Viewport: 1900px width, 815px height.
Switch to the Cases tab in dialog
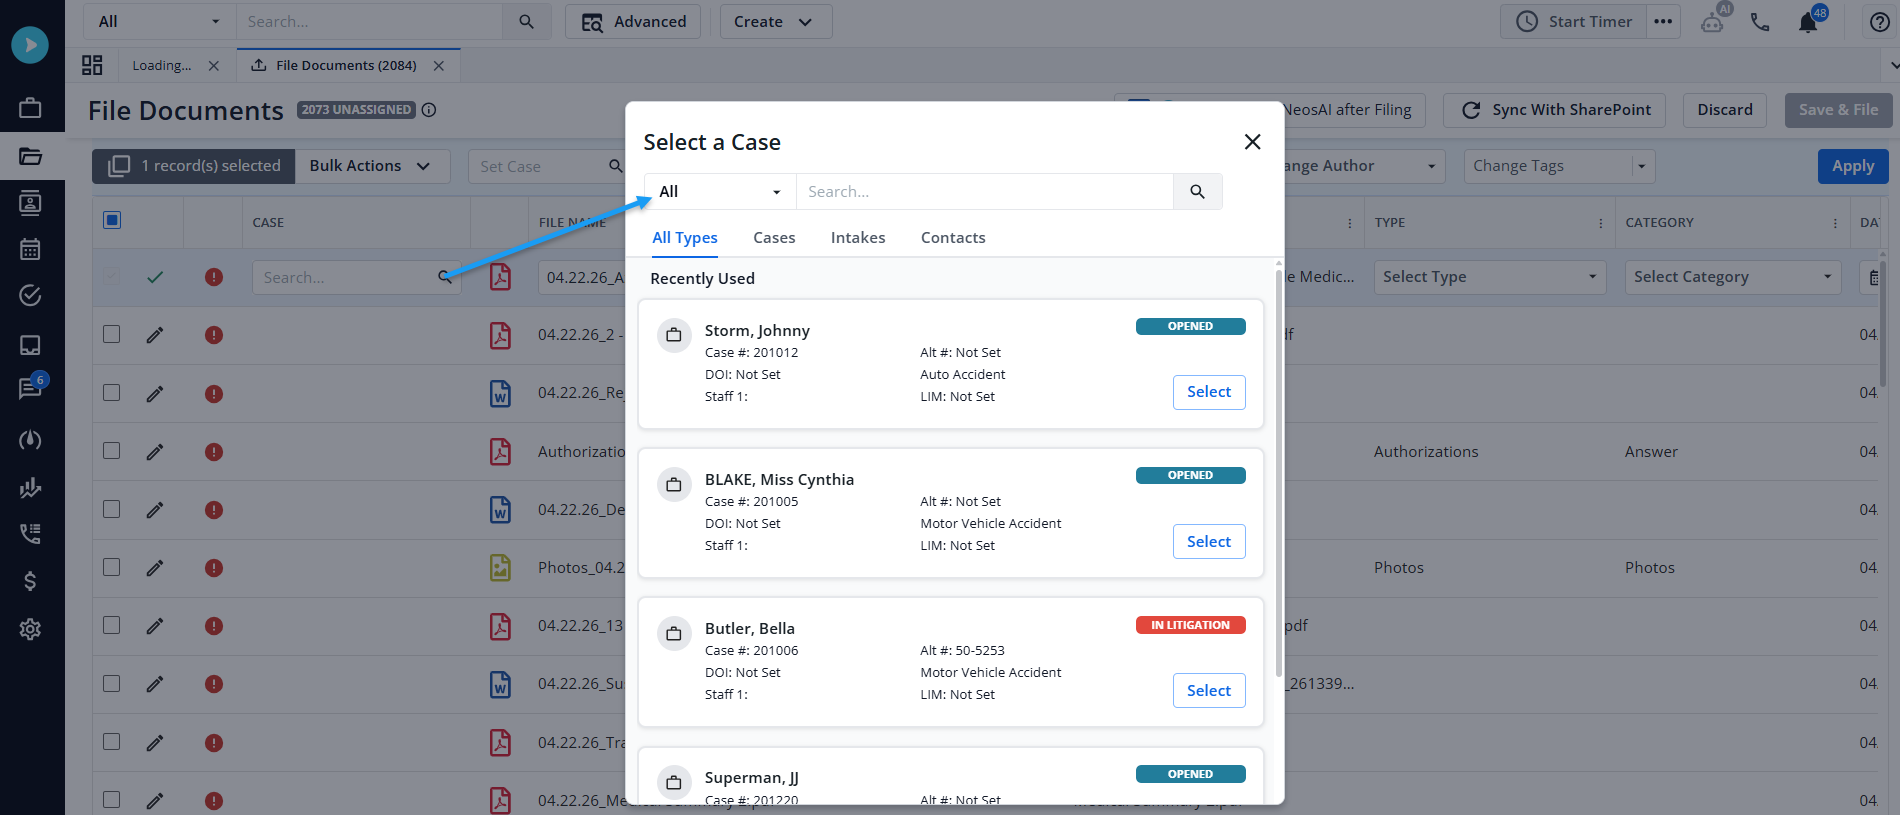coord(774,238)
